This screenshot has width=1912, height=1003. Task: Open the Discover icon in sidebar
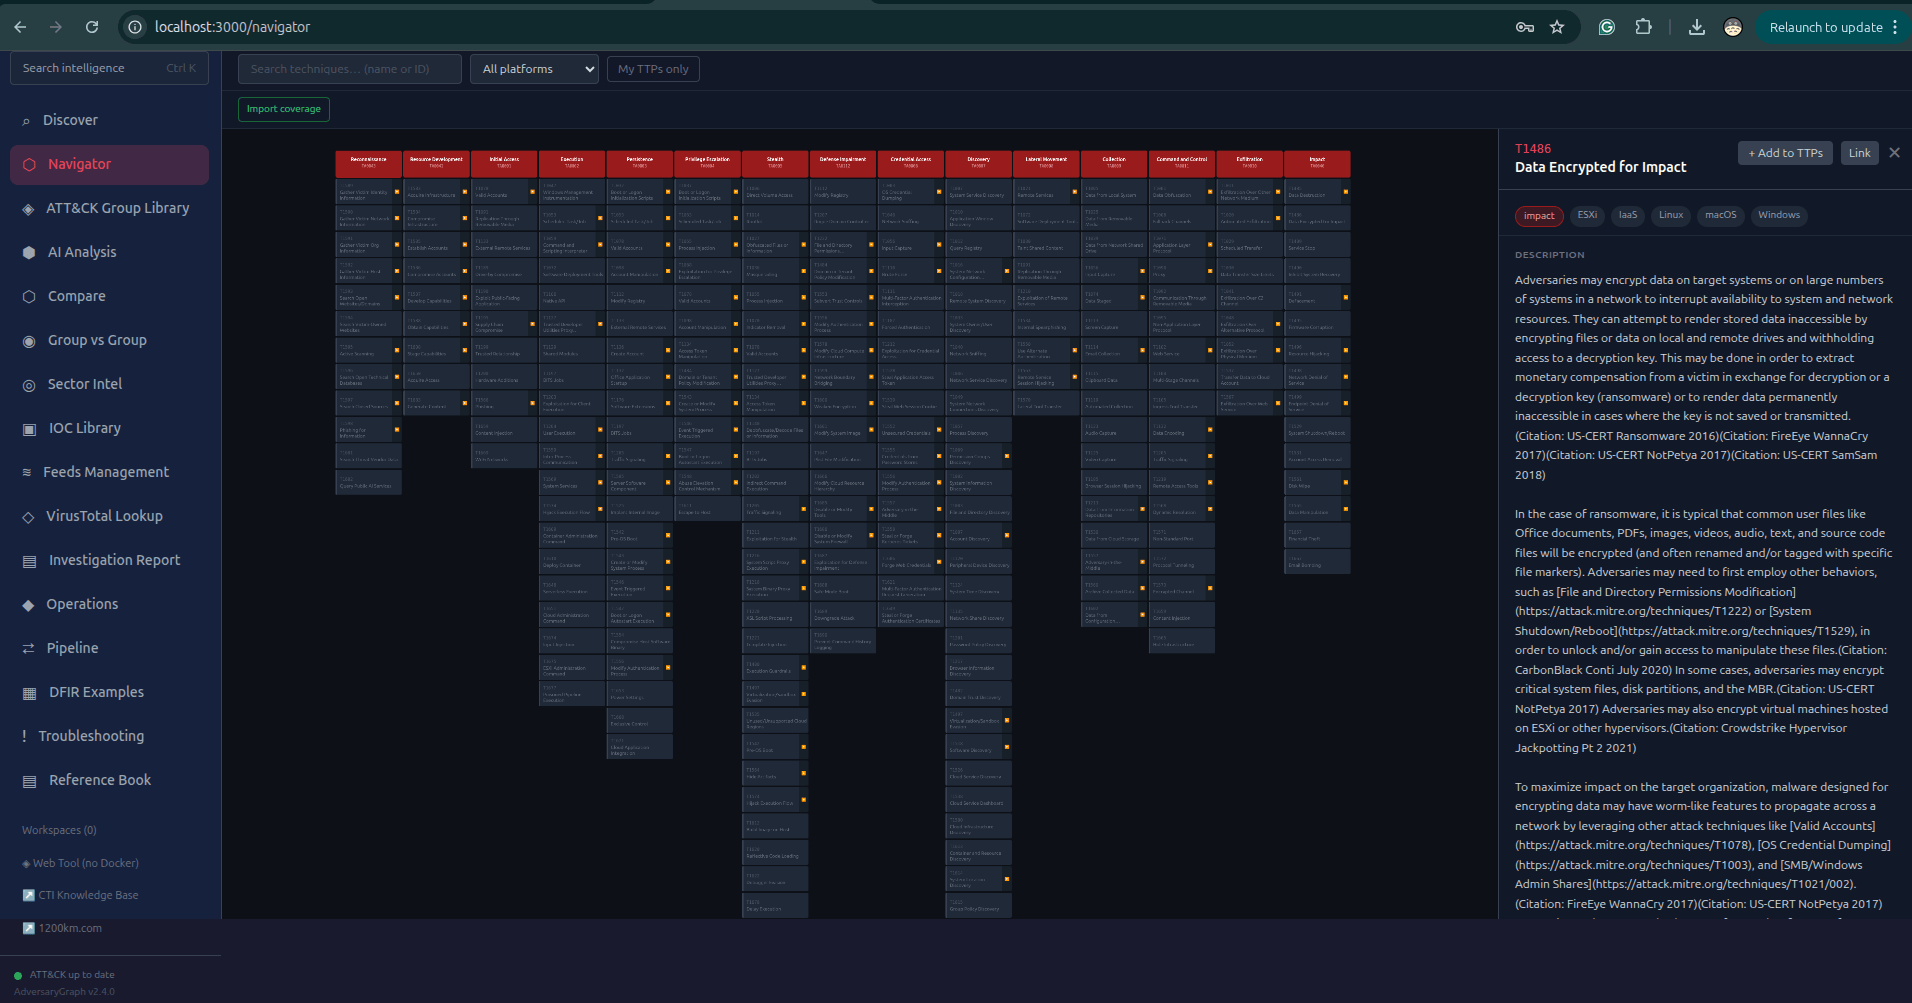pyautogui.click(x=26, y=121)
